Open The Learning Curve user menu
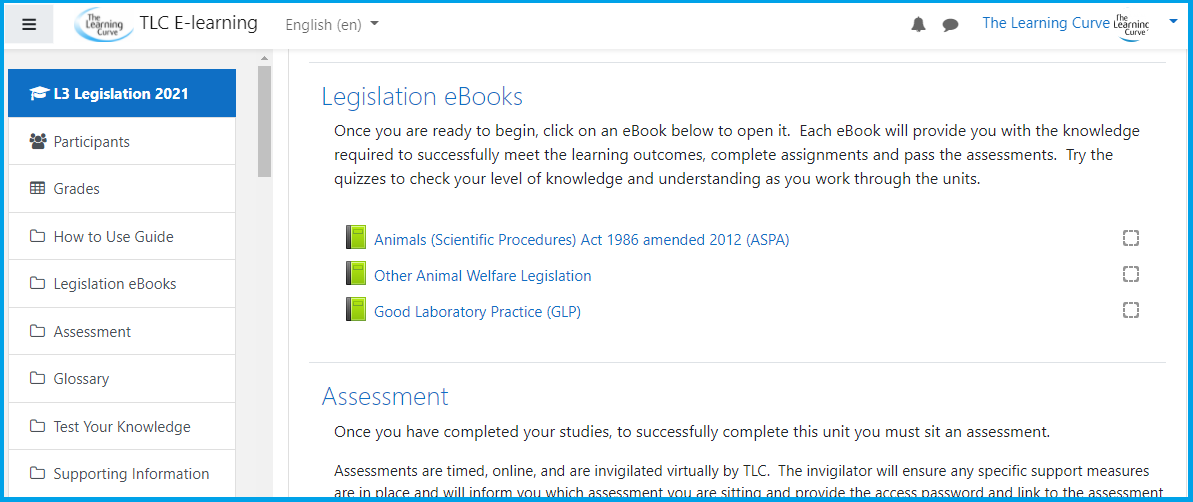Image resolution: width=1193 pixels, height=502 pixels. click(1045, 23)
